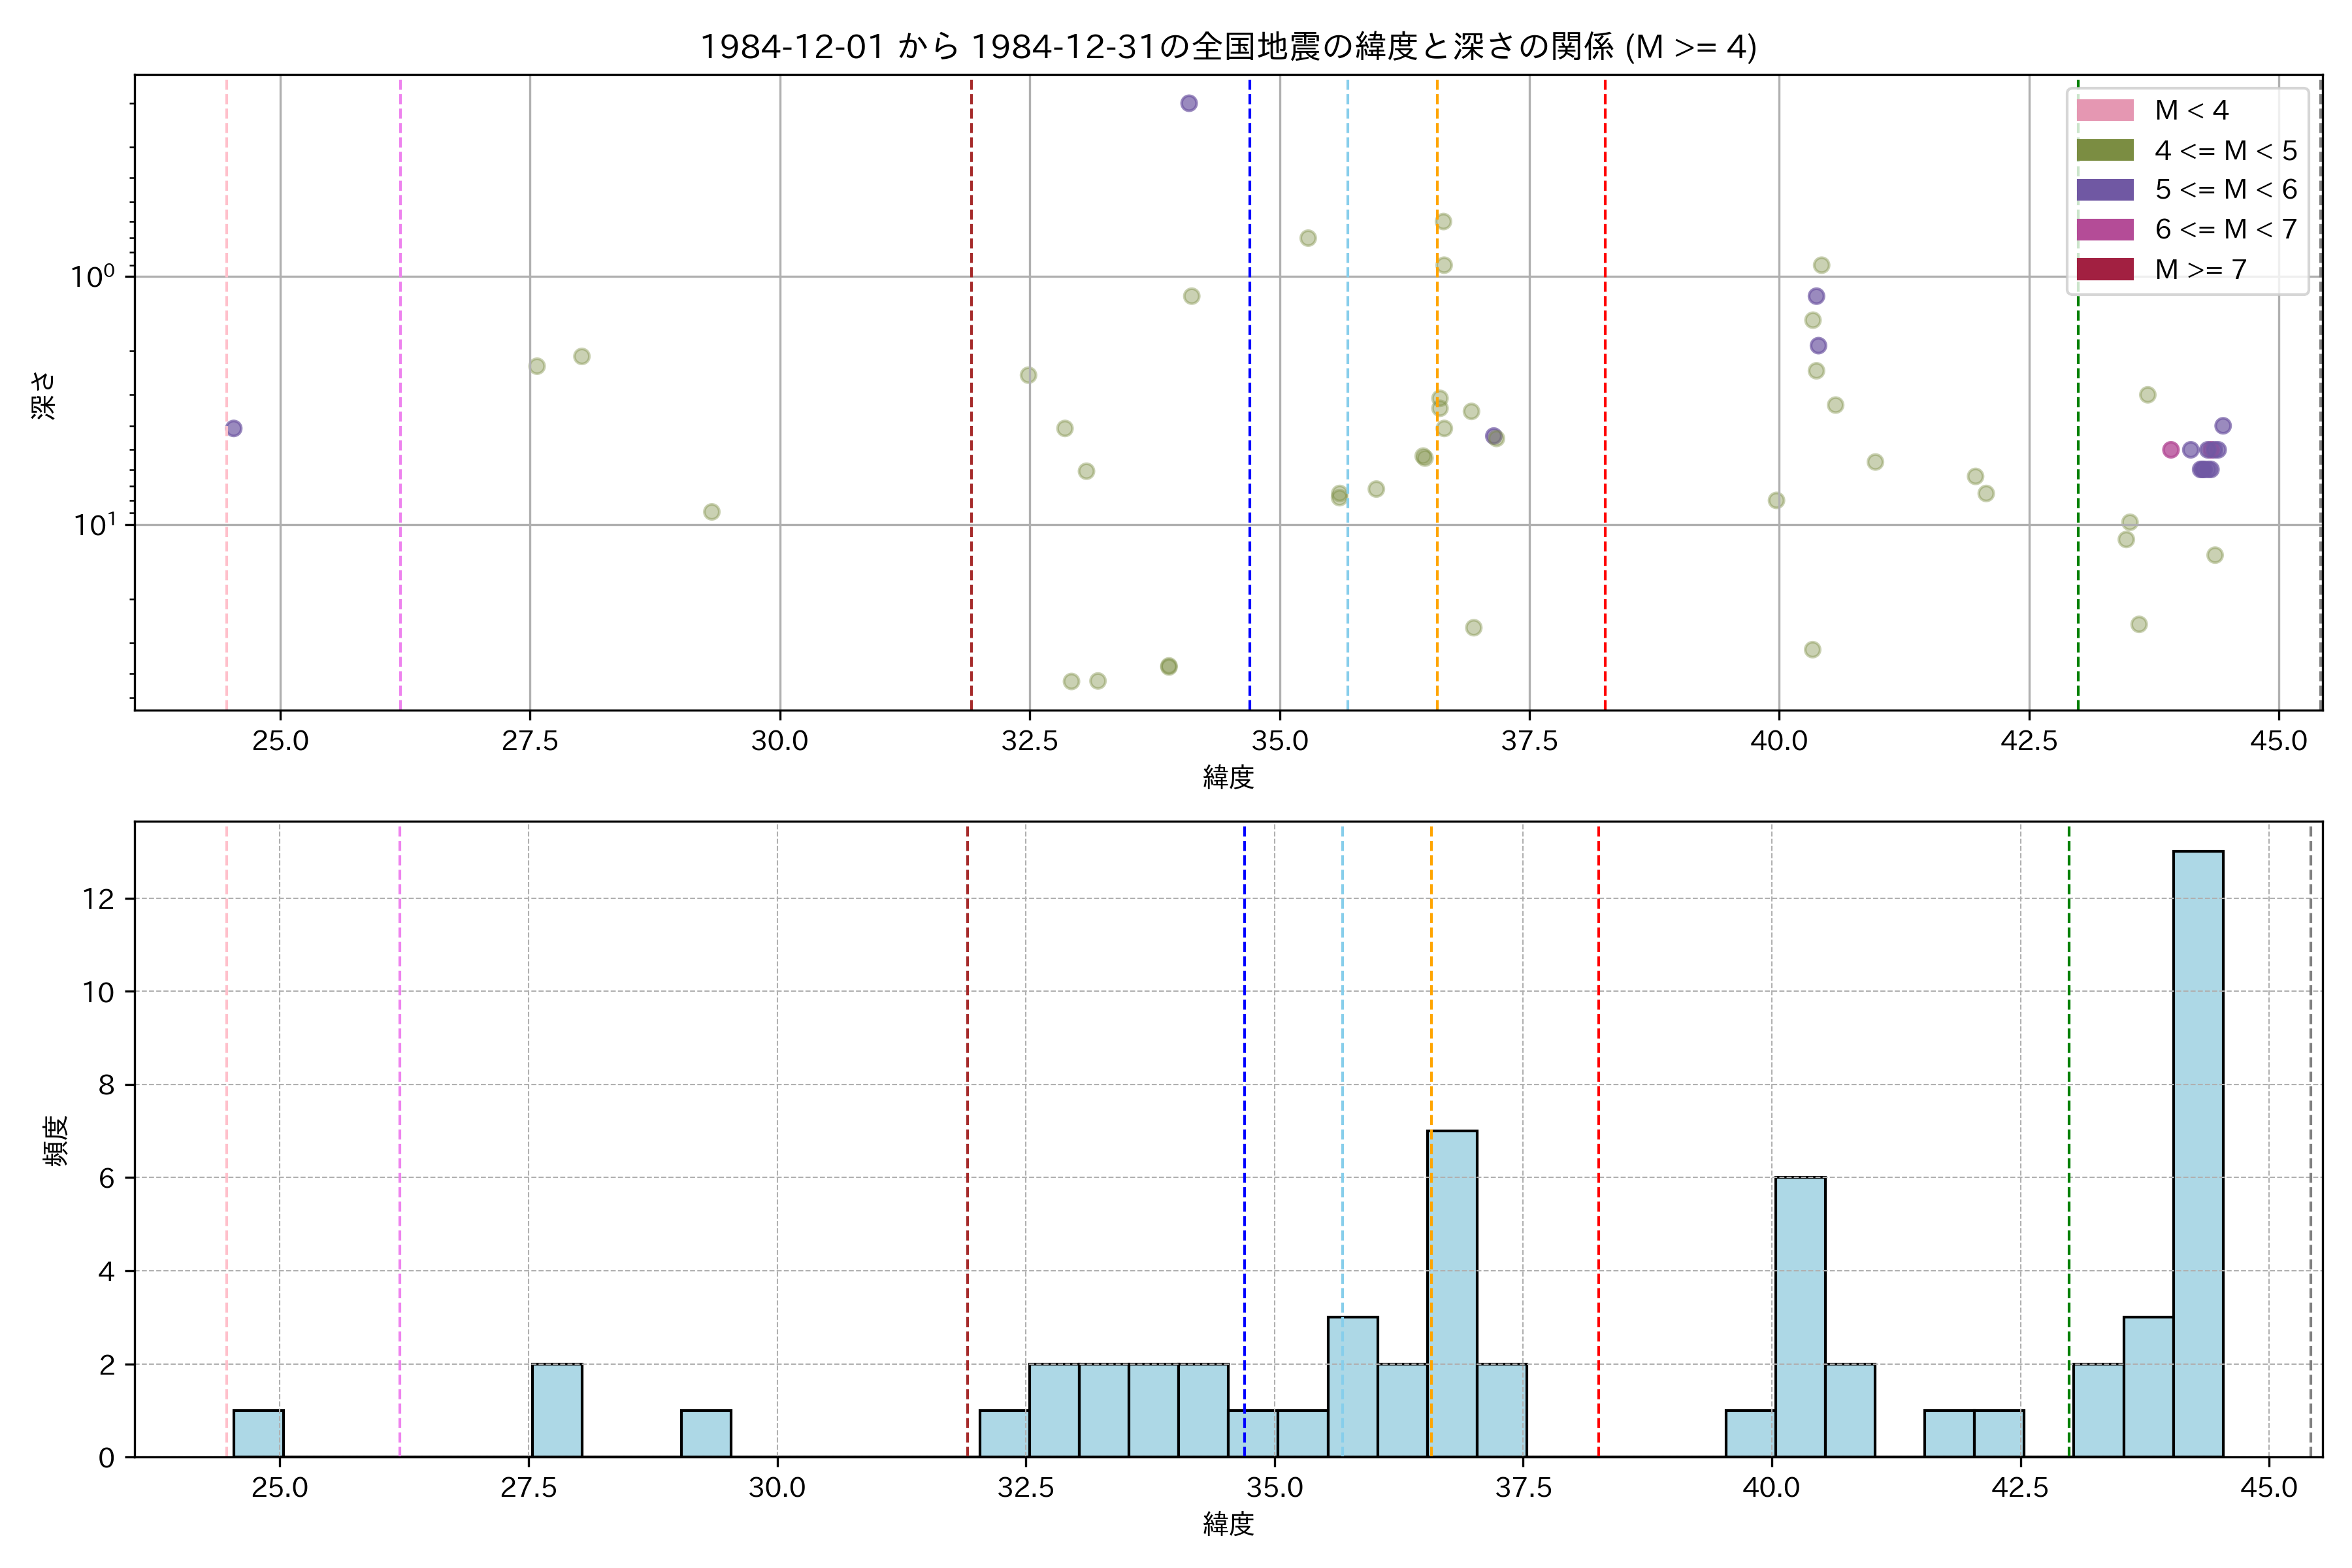The height and width of the screenshot is (1568, 2352).
Task: Select the lone magenta point in the scatter plot
Action: (2170, 450)
